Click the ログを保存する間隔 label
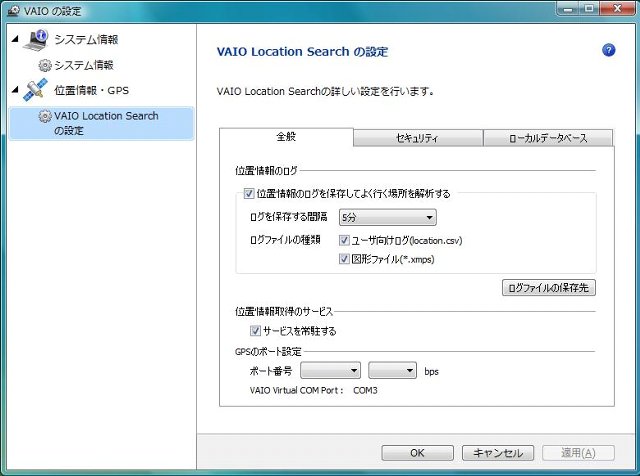Screen dimensions: 640x476 [x=289, y=217]
